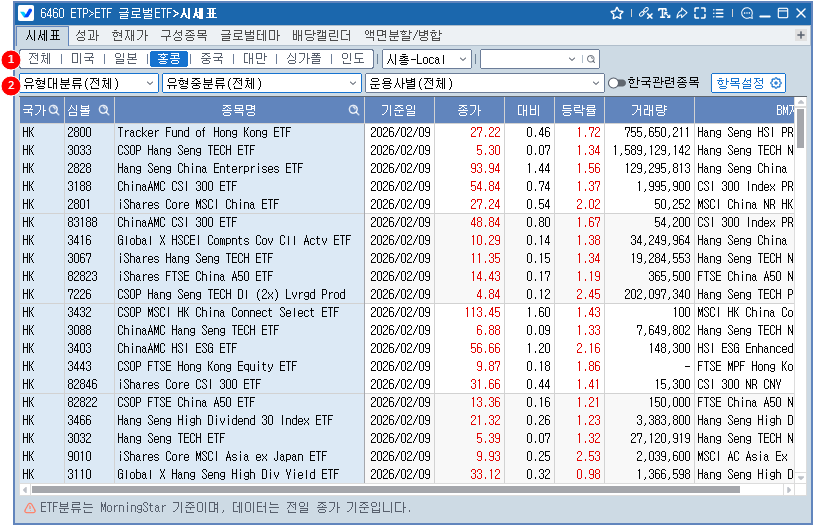This screenshot has width=817, height=526.
Task: Open the 운용사별(전체) dropdown
Action: (x=485, y=83)
